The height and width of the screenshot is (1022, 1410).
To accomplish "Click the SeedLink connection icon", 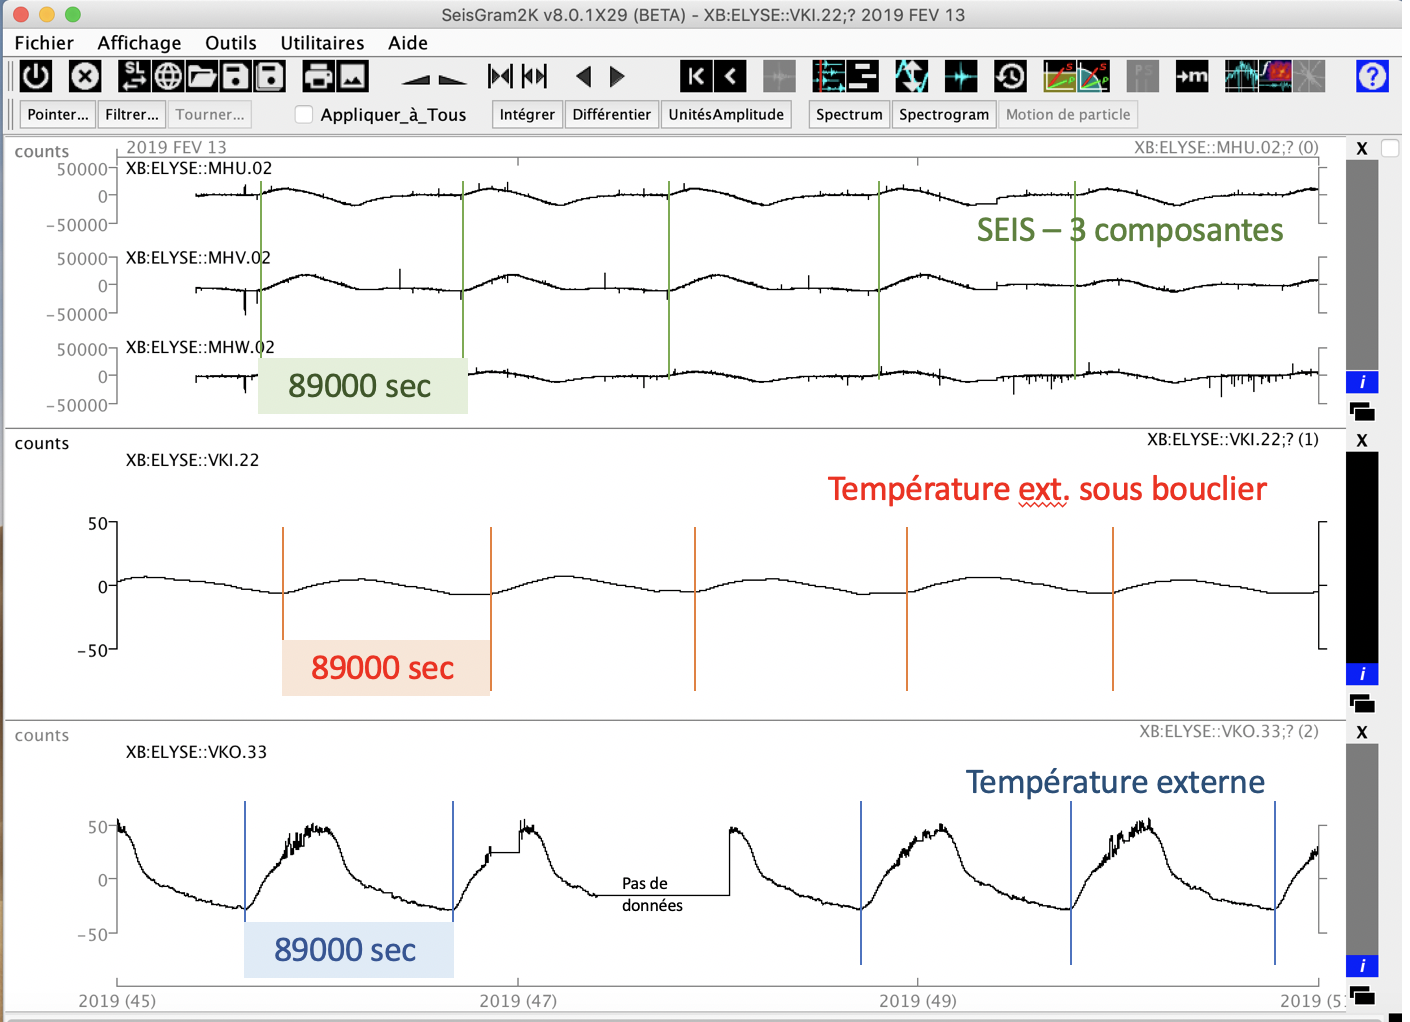I will coord(133,76).
